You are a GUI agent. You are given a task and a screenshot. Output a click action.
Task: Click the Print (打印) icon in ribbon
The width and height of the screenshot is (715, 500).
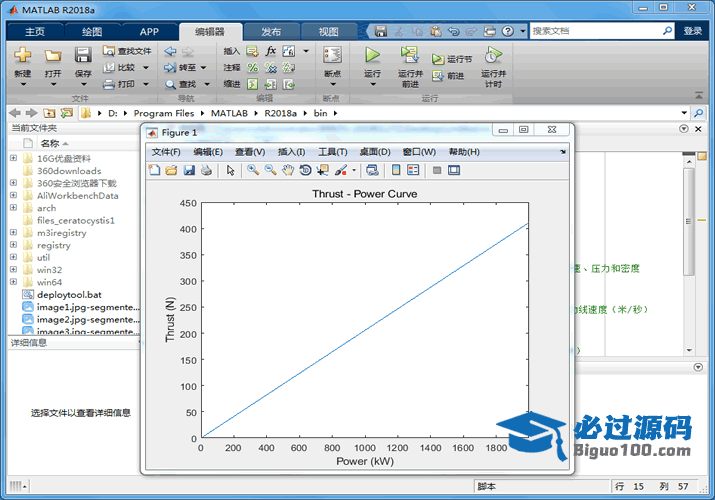tap(109, 84)
